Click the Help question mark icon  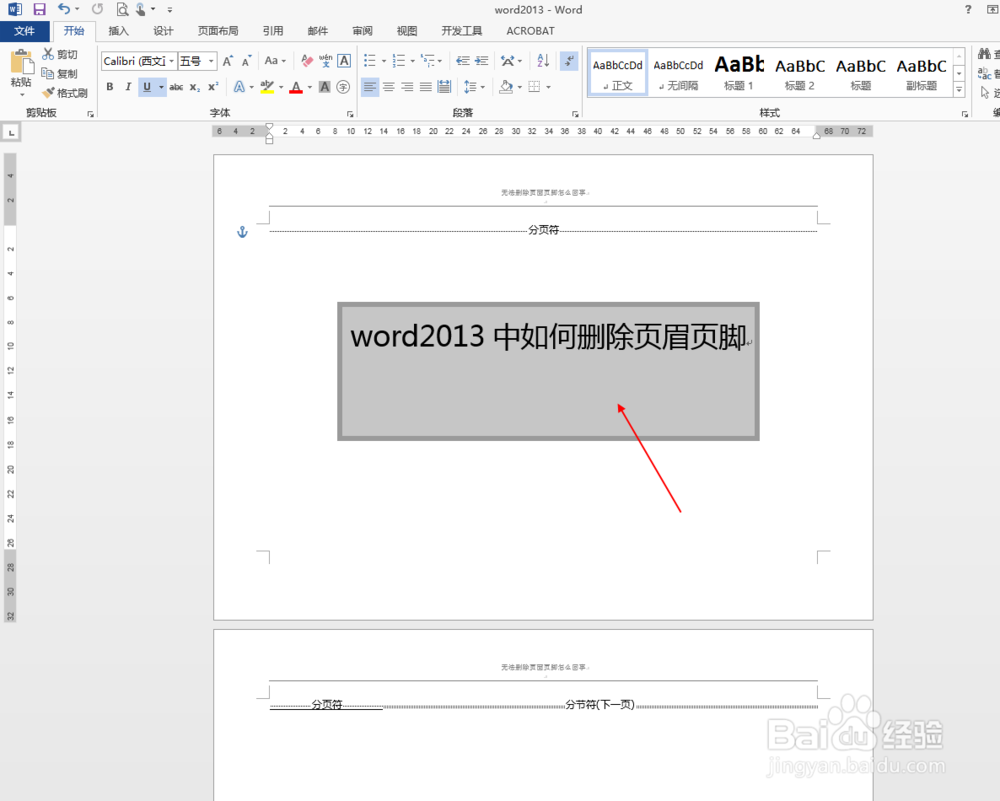click(968, 10)
